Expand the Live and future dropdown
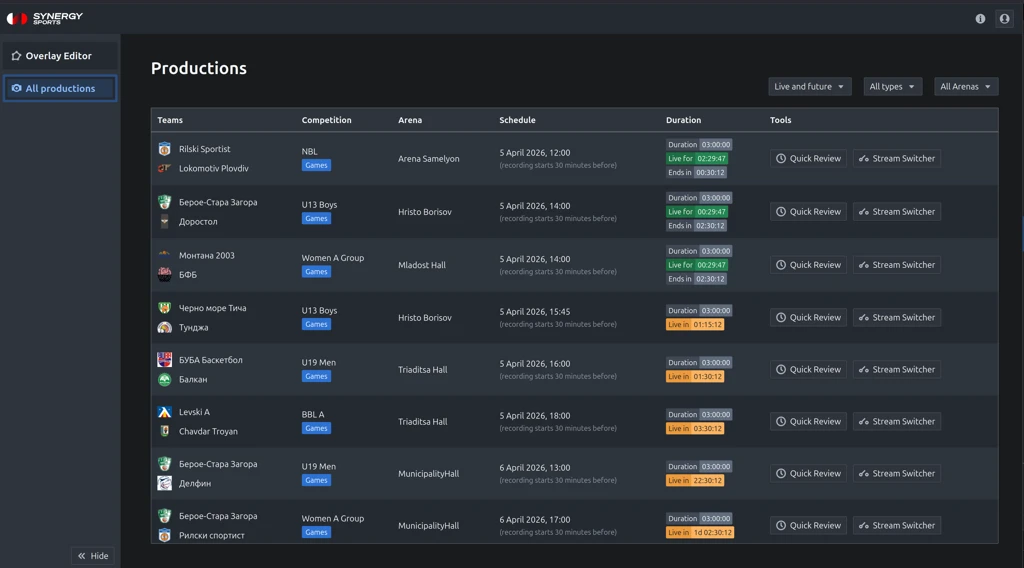 point(809,87)
